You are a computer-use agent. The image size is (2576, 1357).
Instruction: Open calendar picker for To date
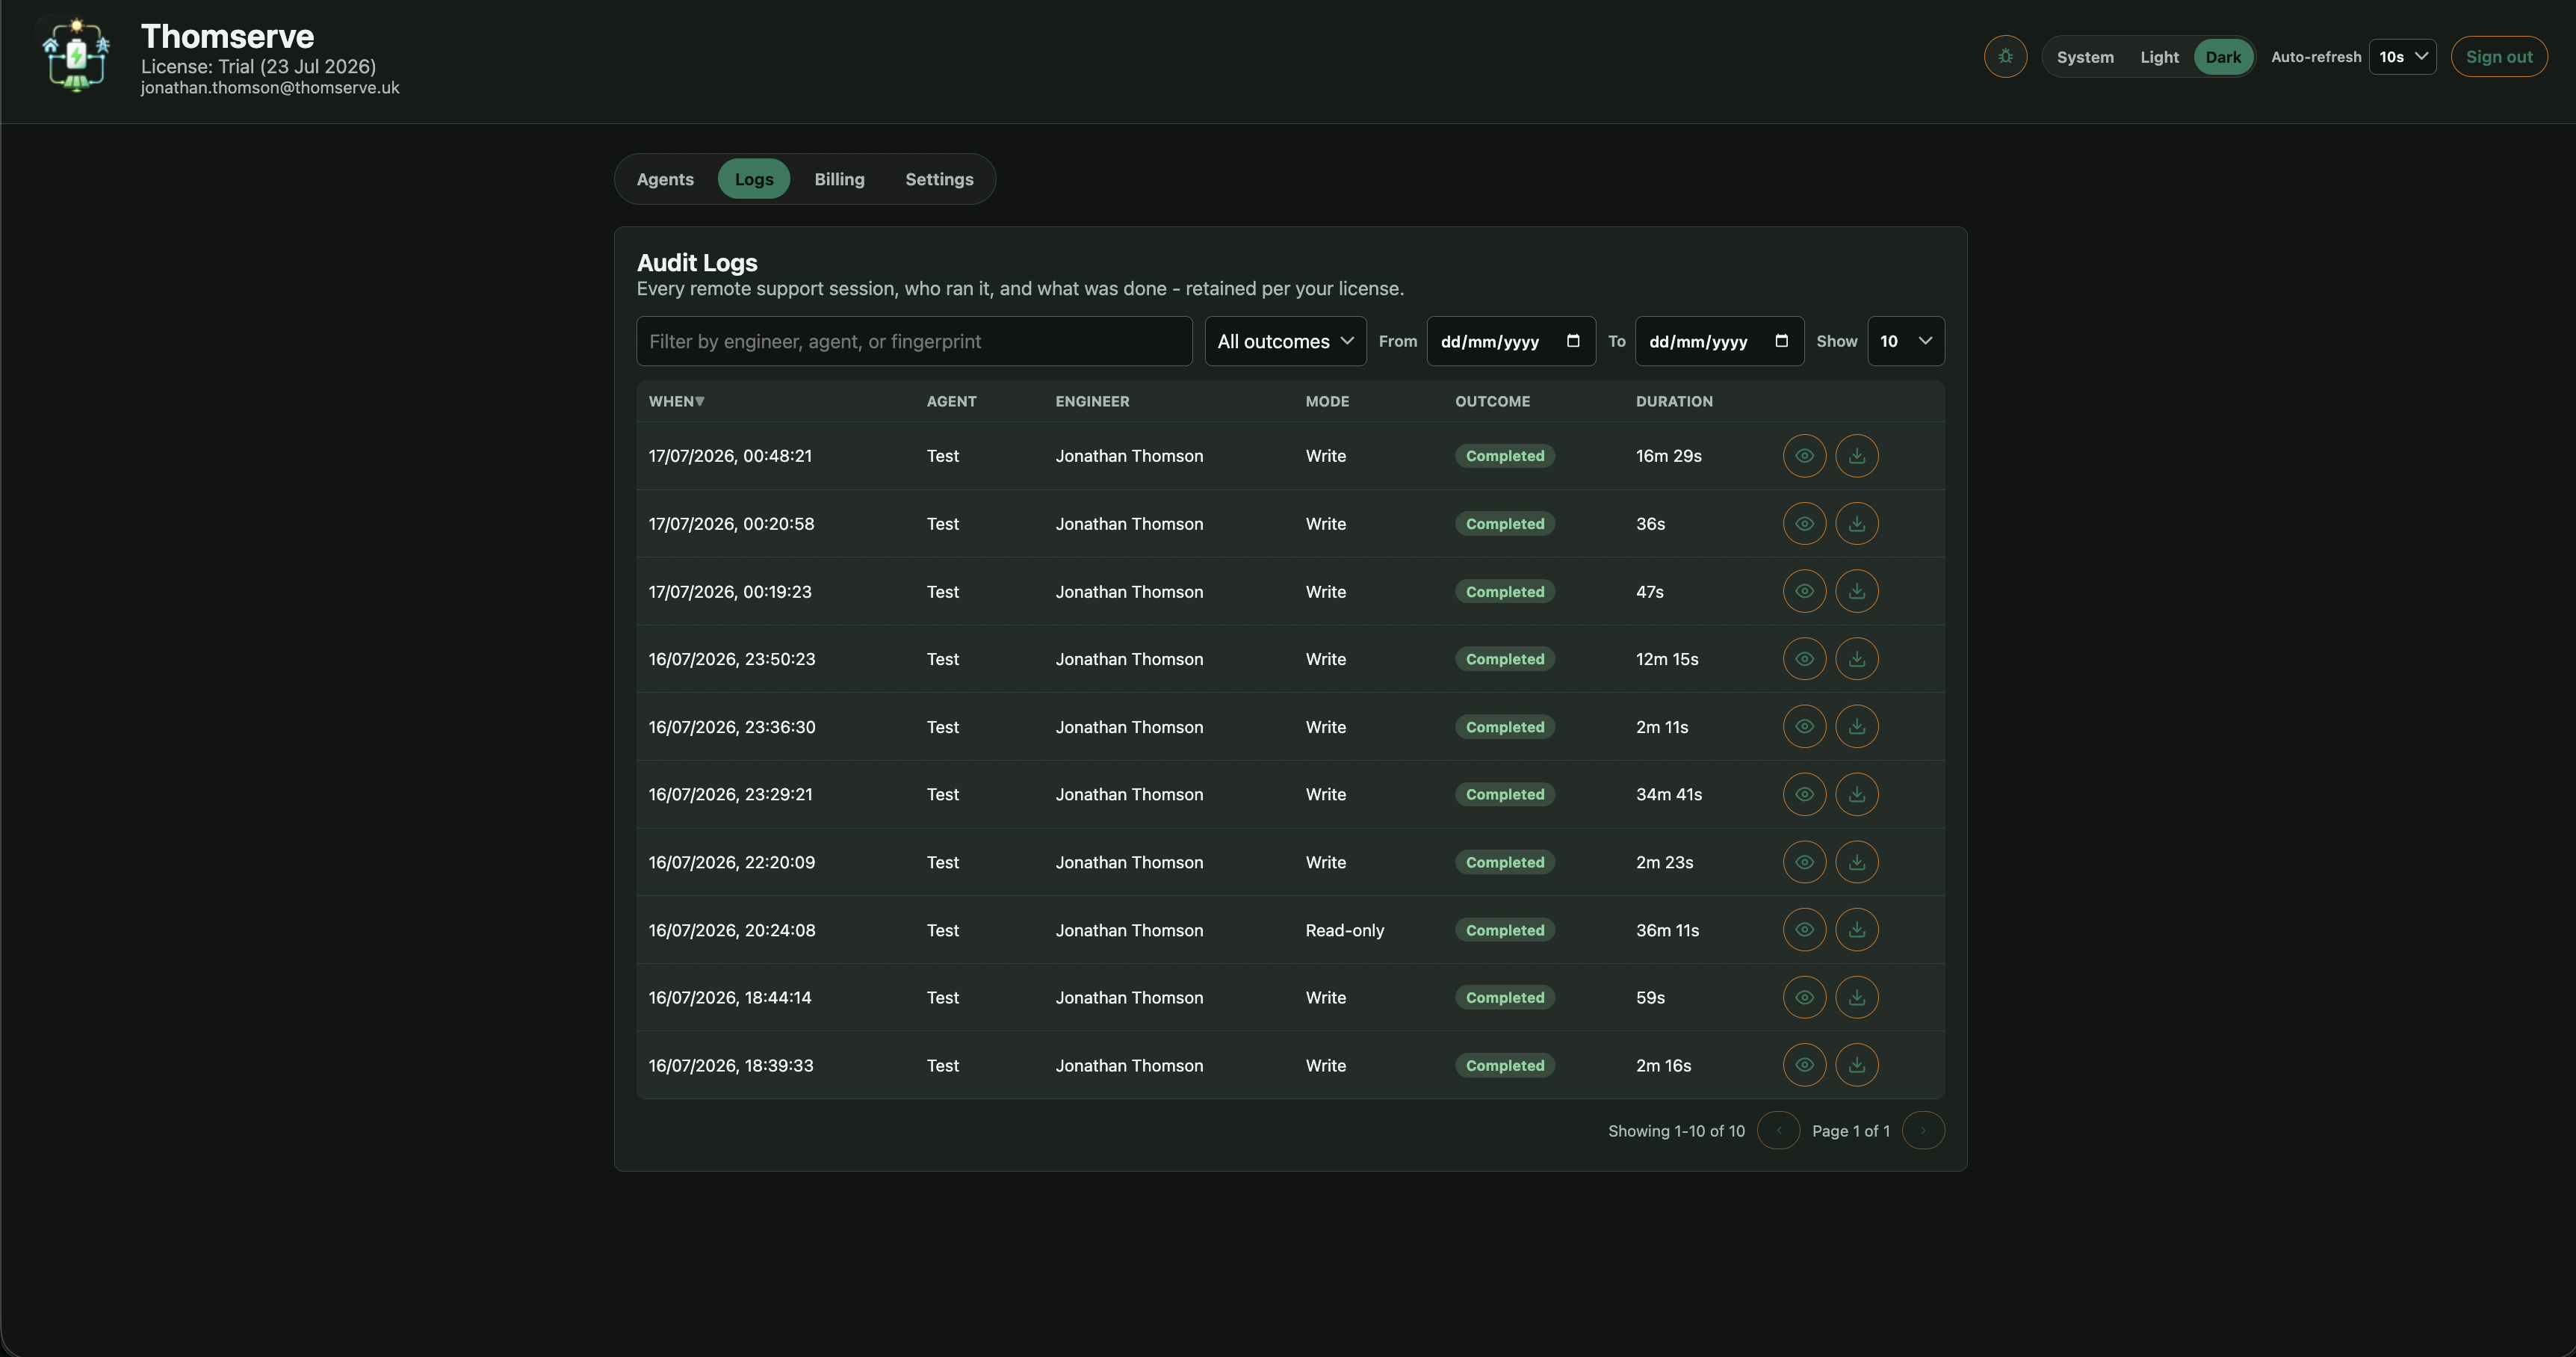pyautogui.click(x=1781, y=341)
